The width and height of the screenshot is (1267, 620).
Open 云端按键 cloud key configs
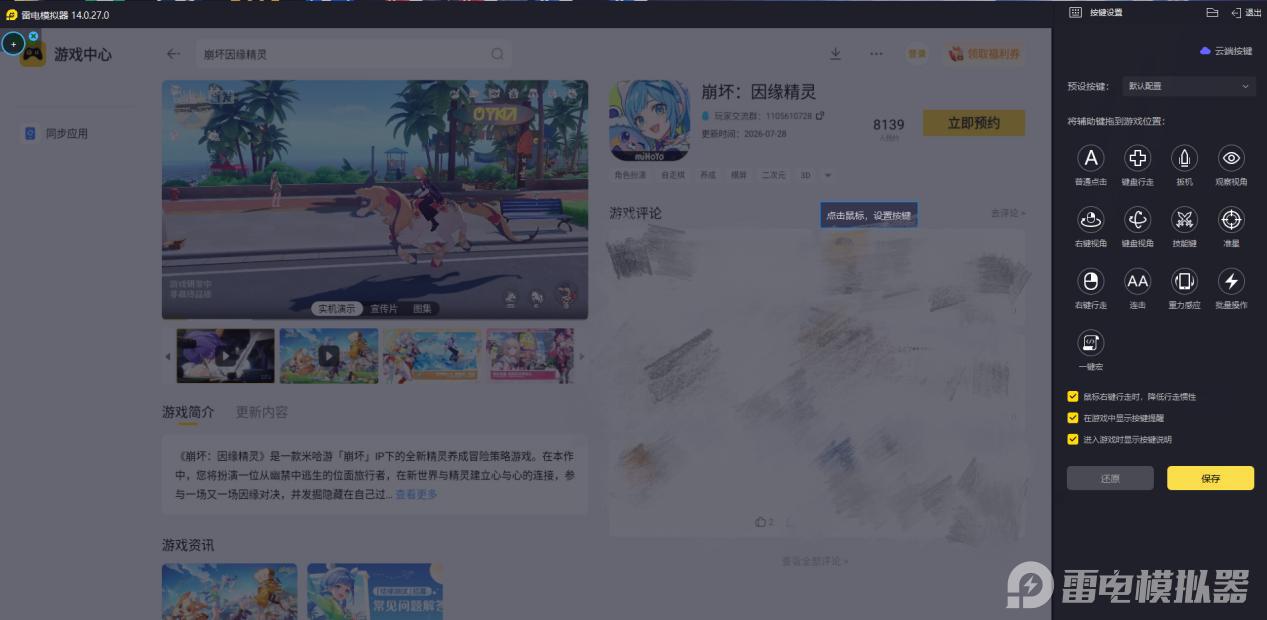(x=1226, y=51)
